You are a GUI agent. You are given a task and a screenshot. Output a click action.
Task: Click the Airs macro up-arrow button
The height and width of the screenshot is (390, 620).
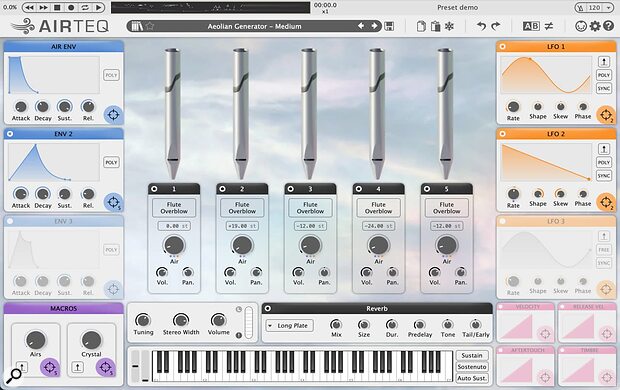[x=22, y=367]
